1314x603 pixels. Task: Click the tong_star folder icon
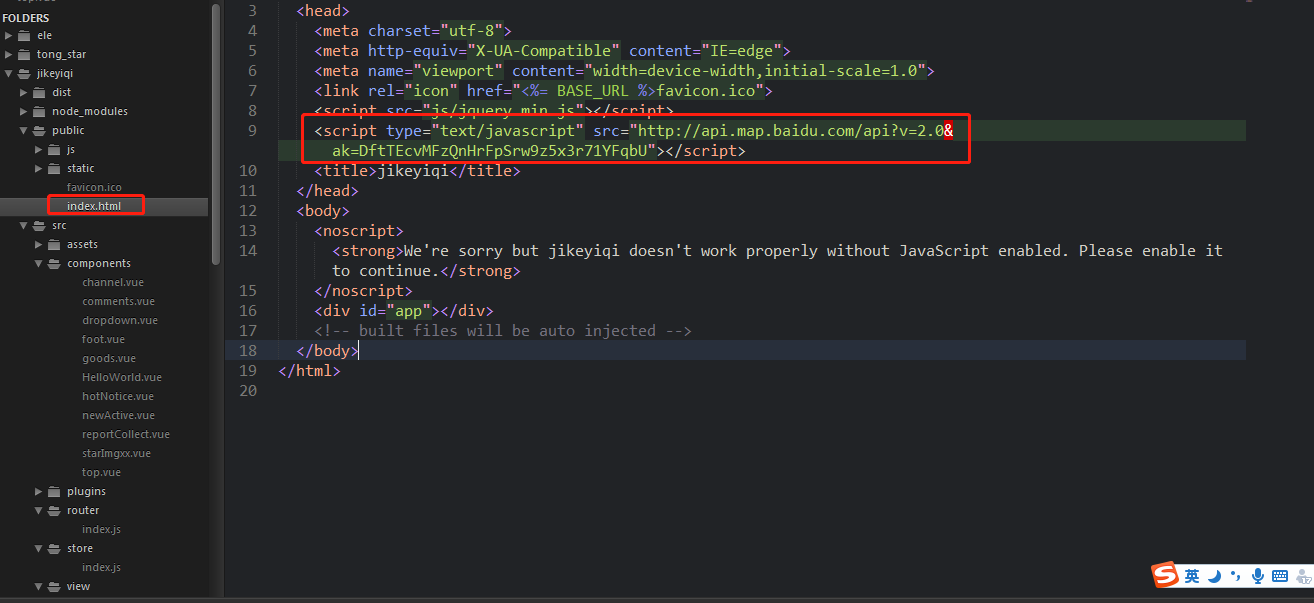(x=24, y=54)
